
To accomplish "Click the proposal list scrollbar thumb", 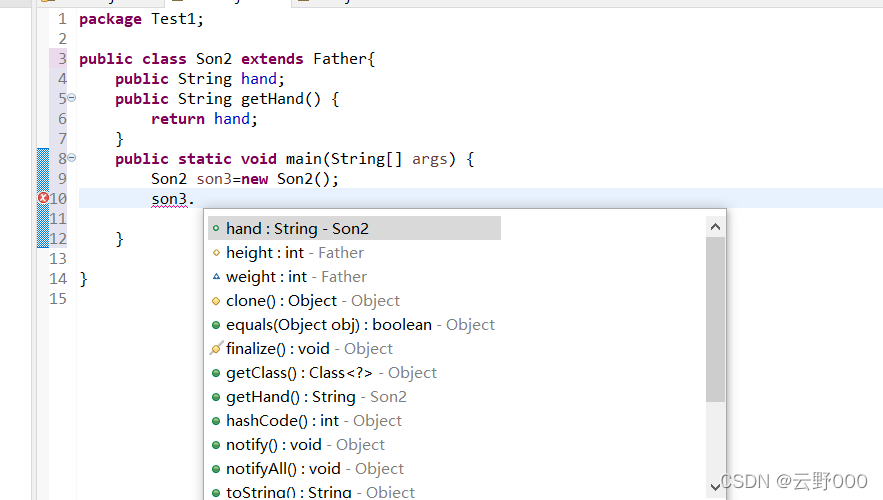I will 716,319.
